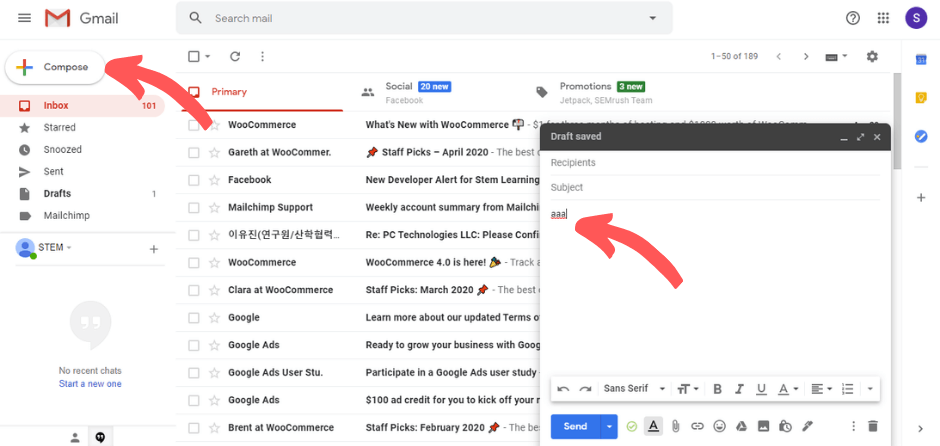Open the Send options dropdown arrow
This screenshot has height=446, width=940.
609,426
